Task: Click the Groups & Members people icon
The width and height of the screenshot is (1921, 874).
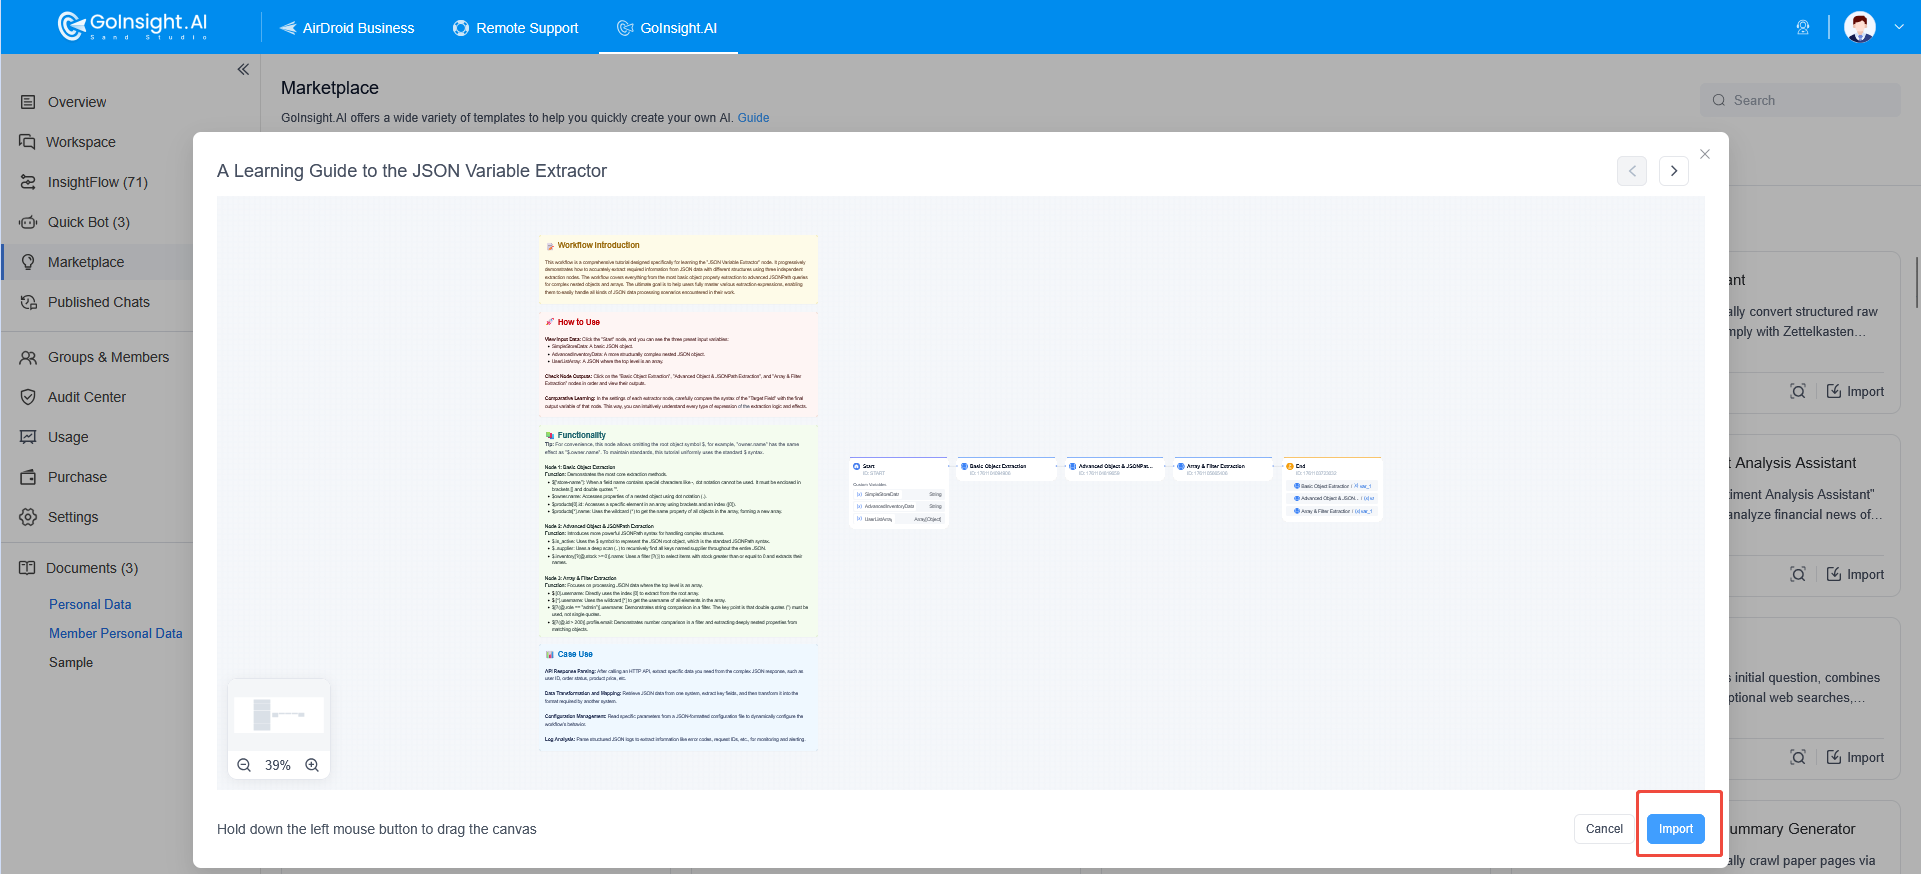Action: tap(28, 357)
